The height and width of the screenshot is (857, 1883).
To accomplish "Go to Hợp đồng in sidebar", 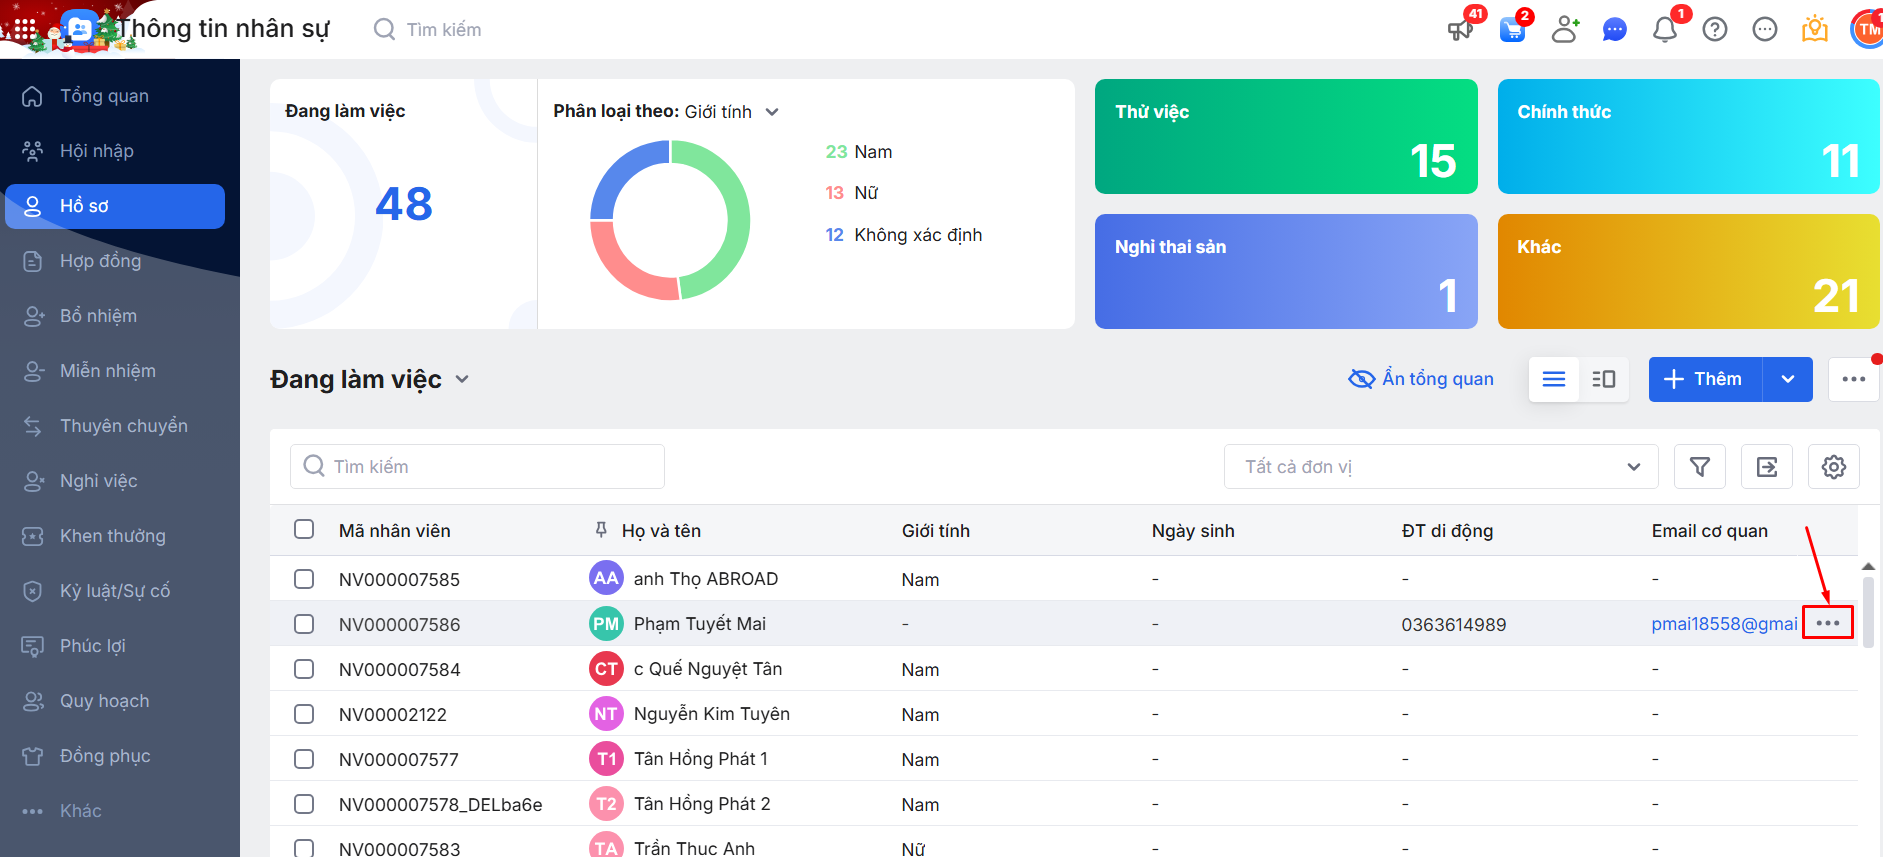I will (x=100, y=261).
